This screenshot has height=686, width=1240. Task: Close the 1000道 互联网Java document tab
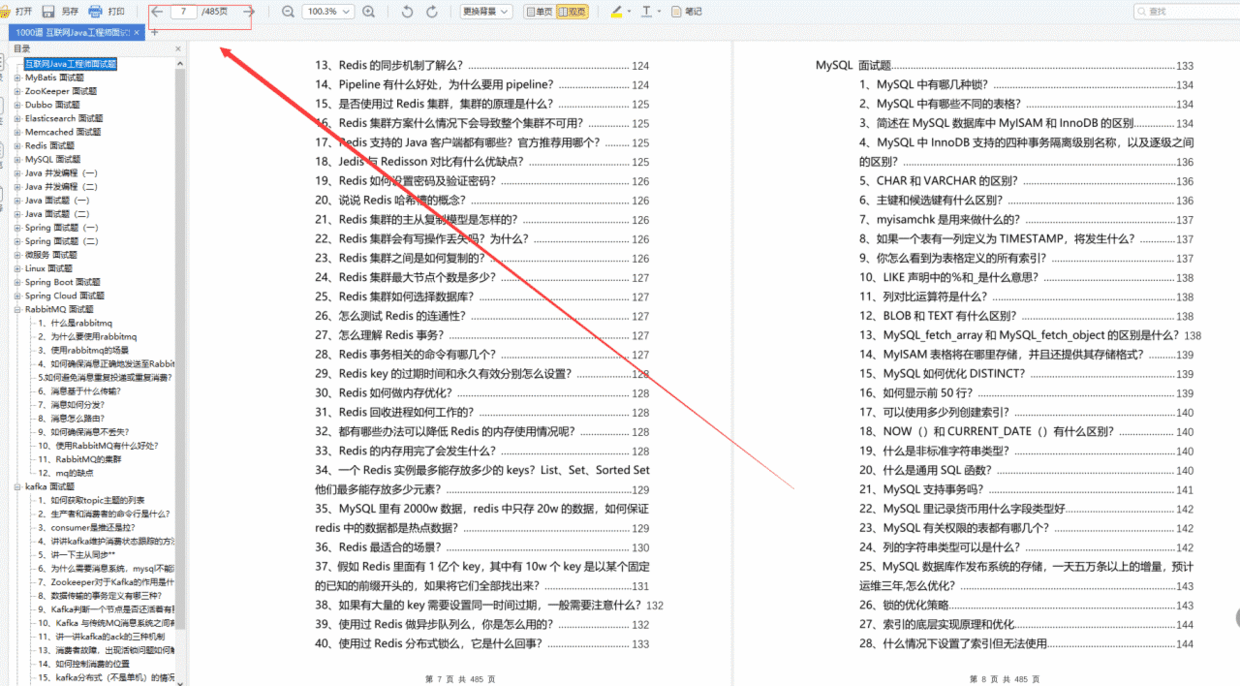pyautogui.click(x=137, y=33)
